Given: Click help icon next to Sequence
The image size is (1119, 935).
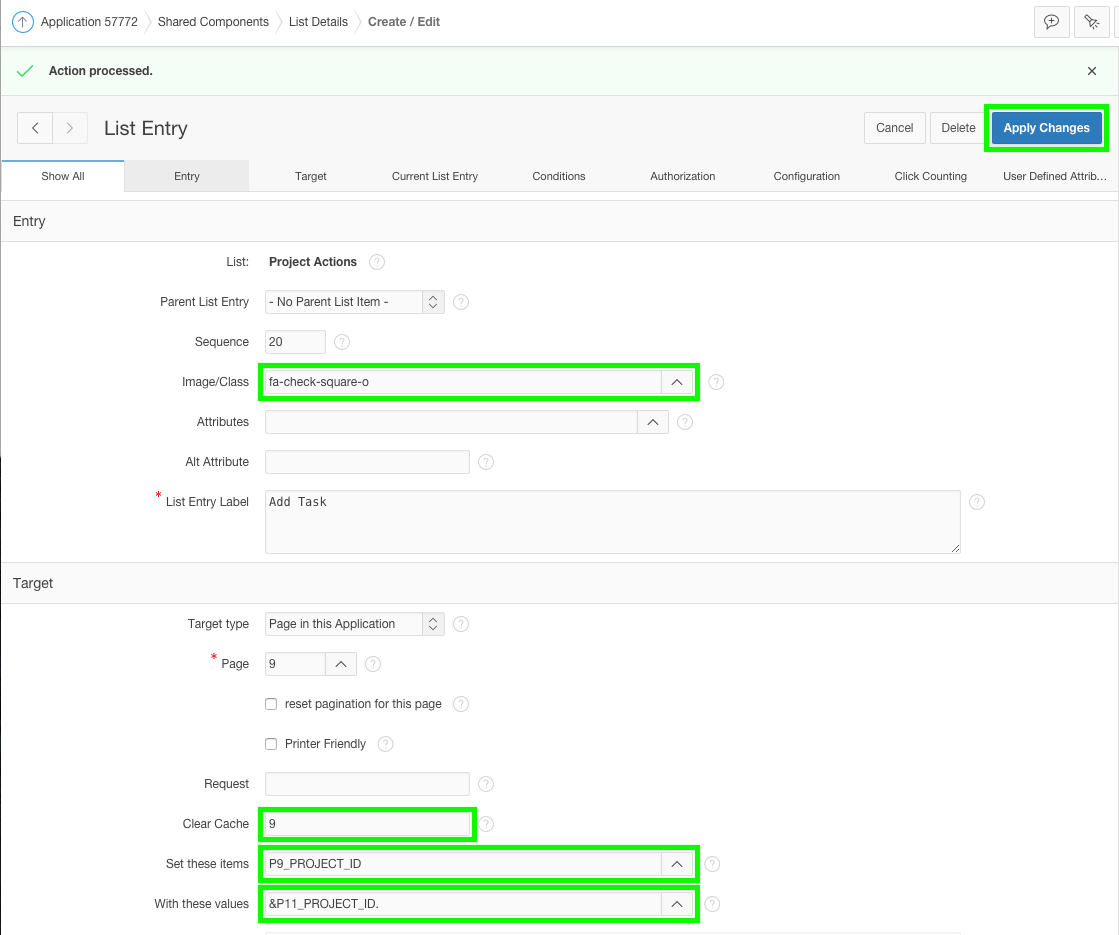Looking at the screenshot, I should 341,342.
